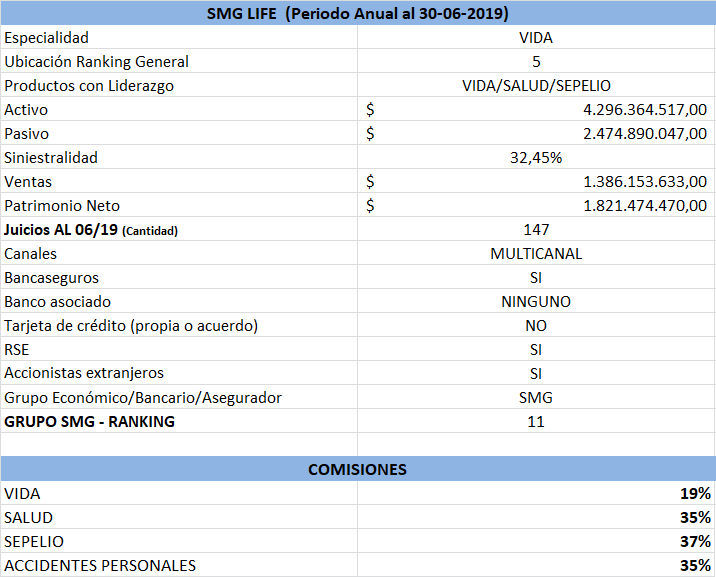Click the Ventas label cell
716x577 pixels.
tap(179, 181)
